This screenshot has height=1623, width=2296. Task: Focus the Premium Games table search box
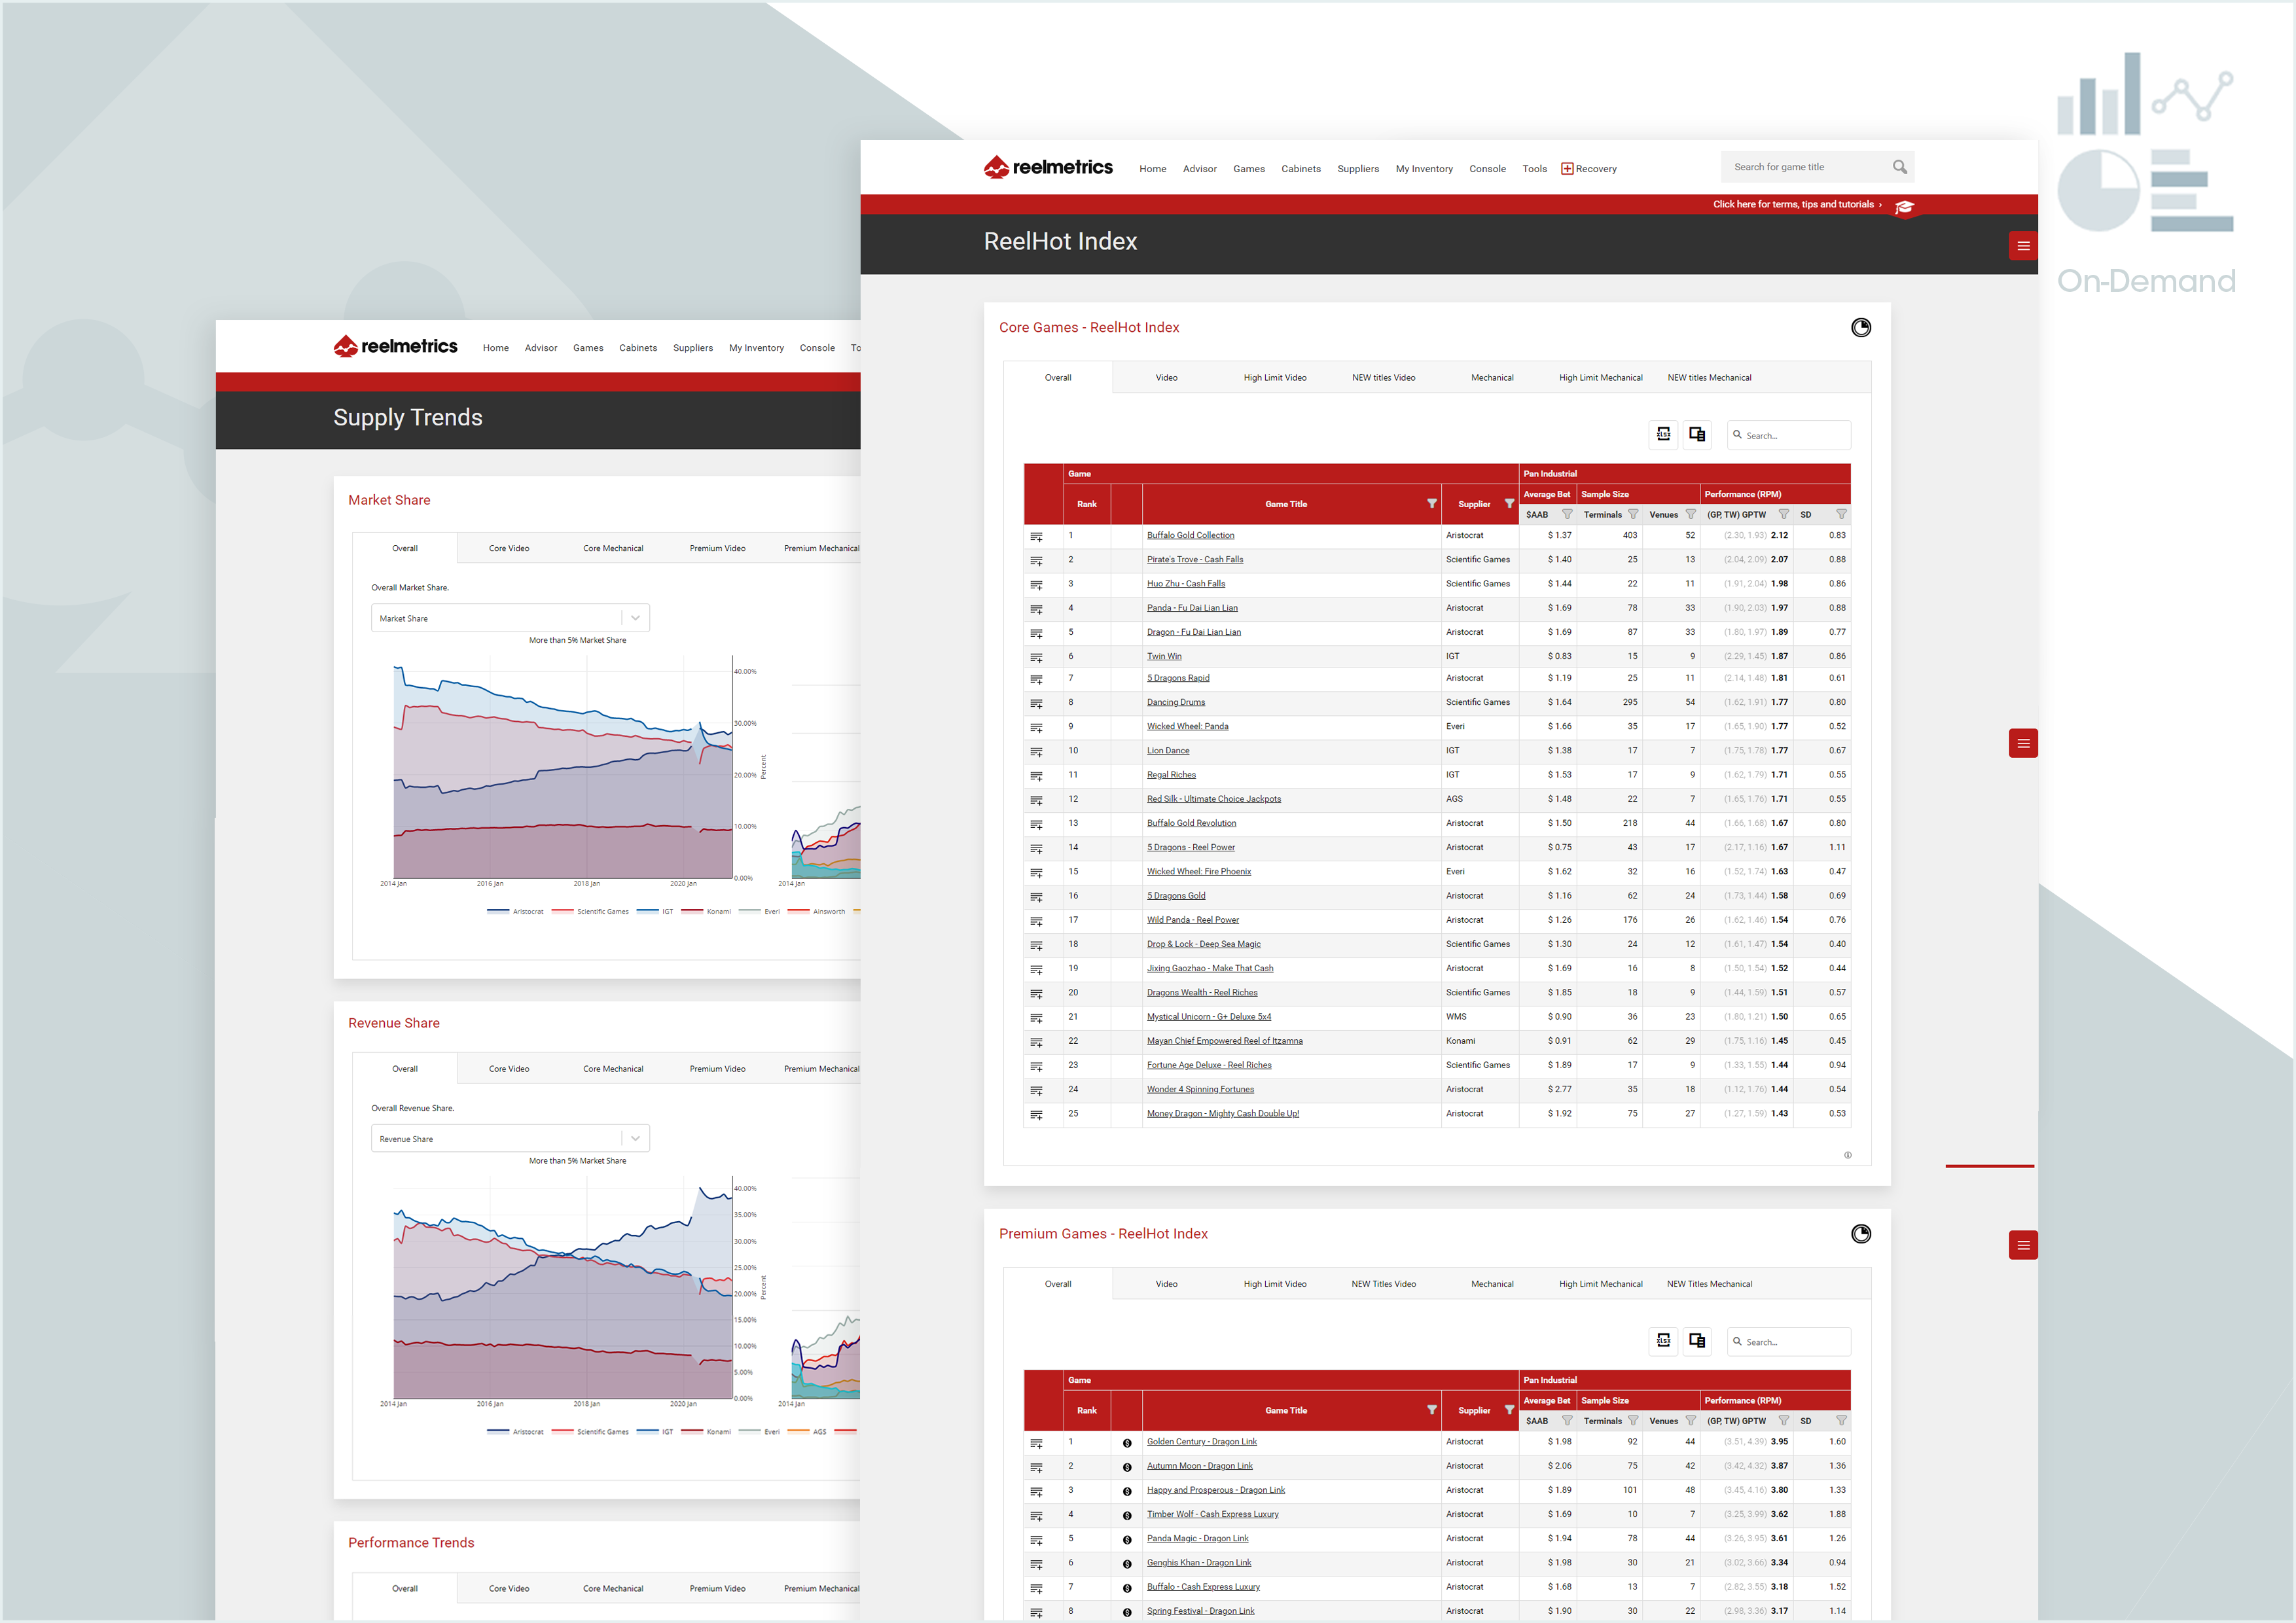pyautogui.click(x=1788, y=1342)
